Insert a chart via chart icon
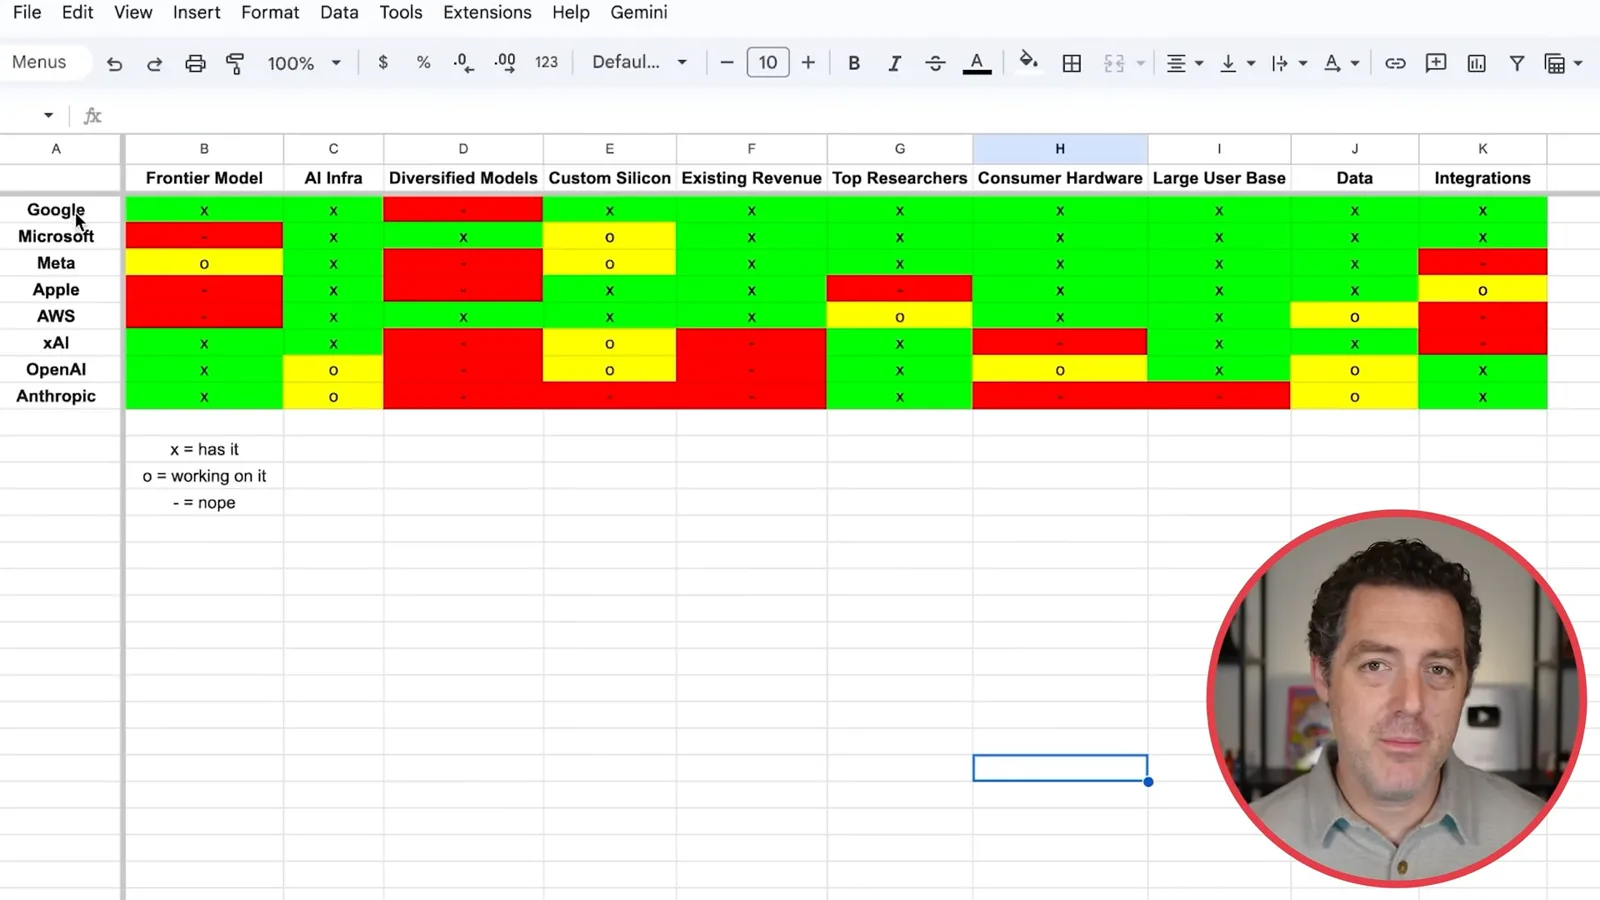 (1476, 63)
